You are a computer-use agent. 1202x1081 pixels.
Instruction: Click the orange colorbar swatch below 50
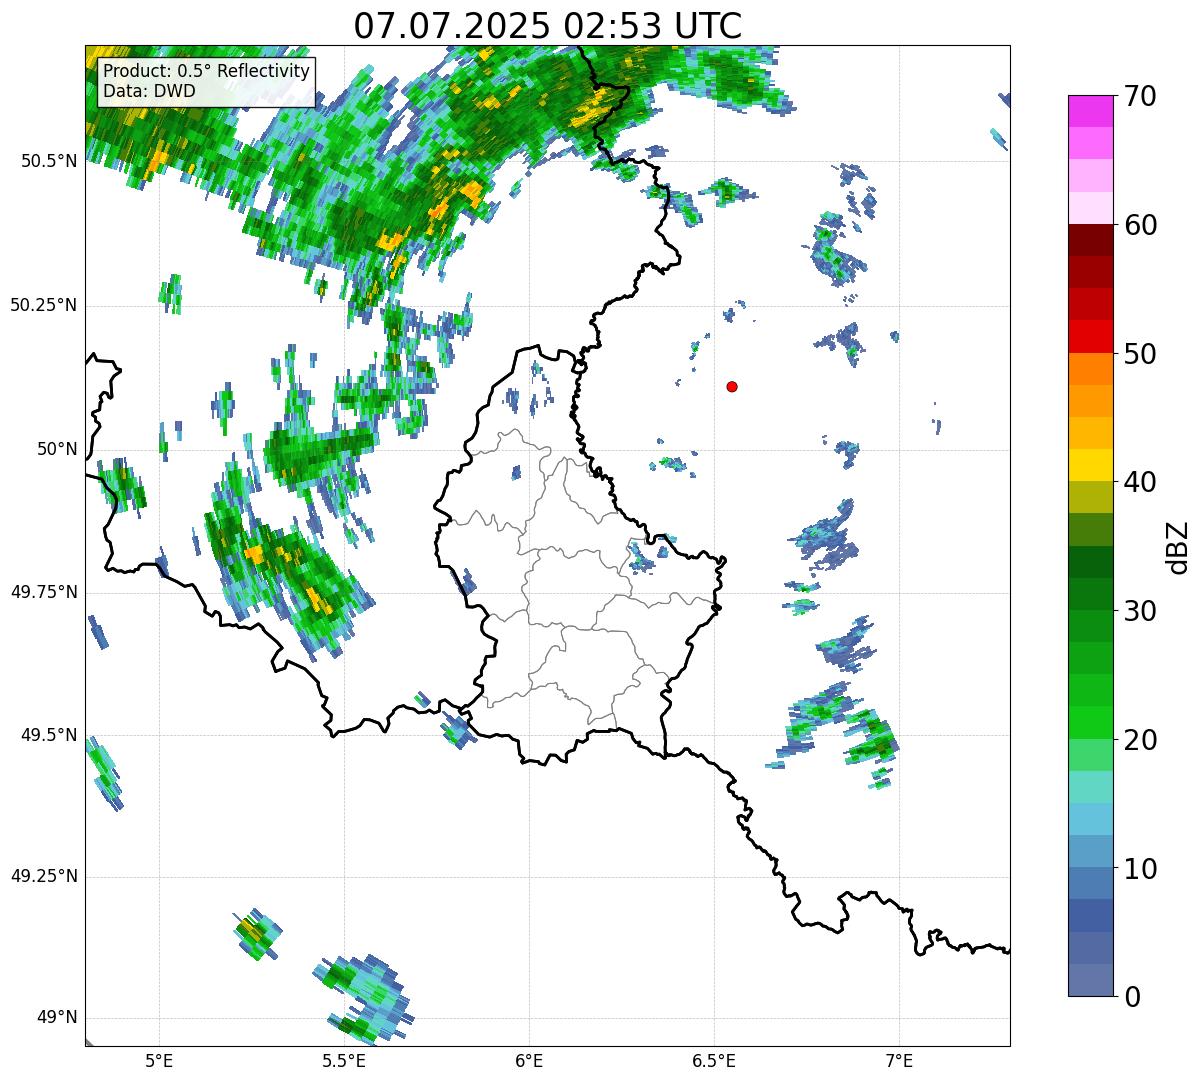coord(1090,369)
